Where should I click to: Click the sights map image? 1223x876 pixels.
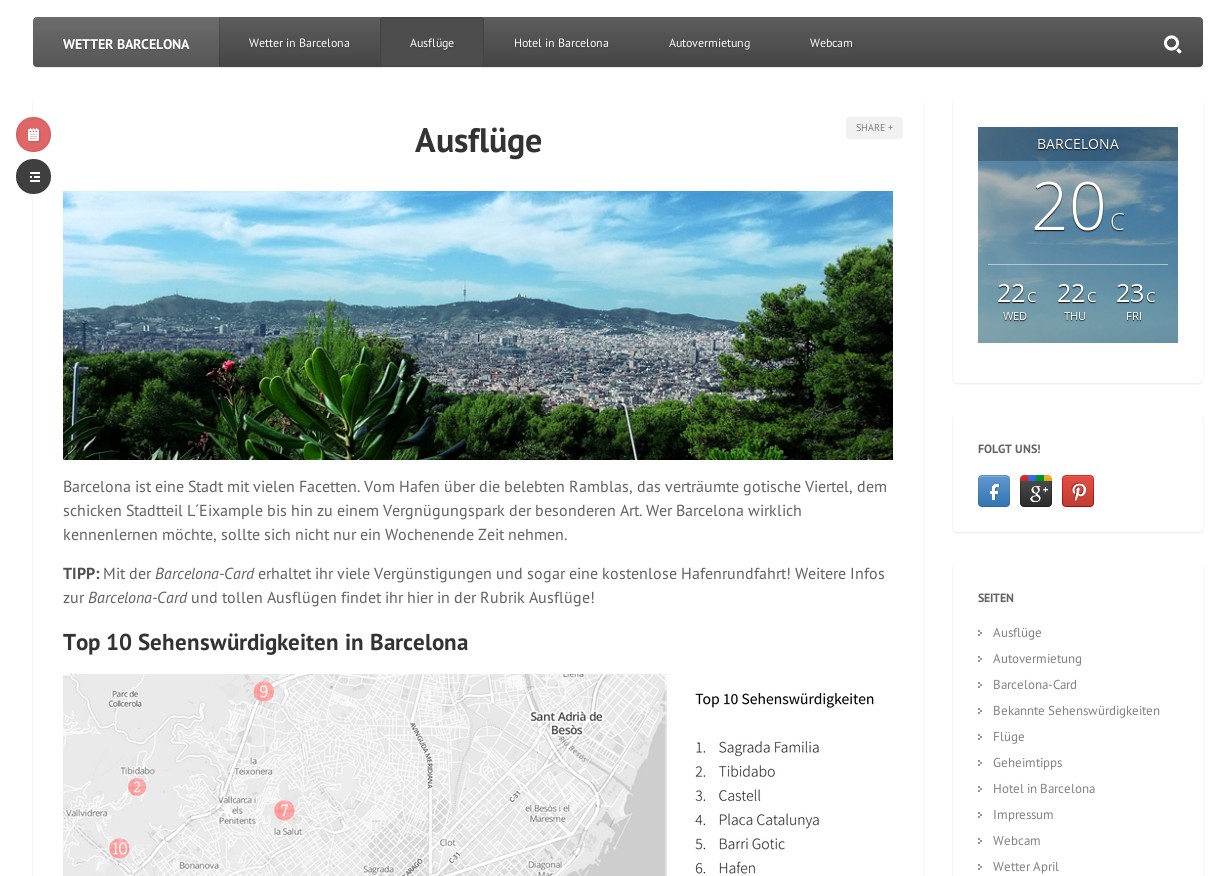click(364, 775)
